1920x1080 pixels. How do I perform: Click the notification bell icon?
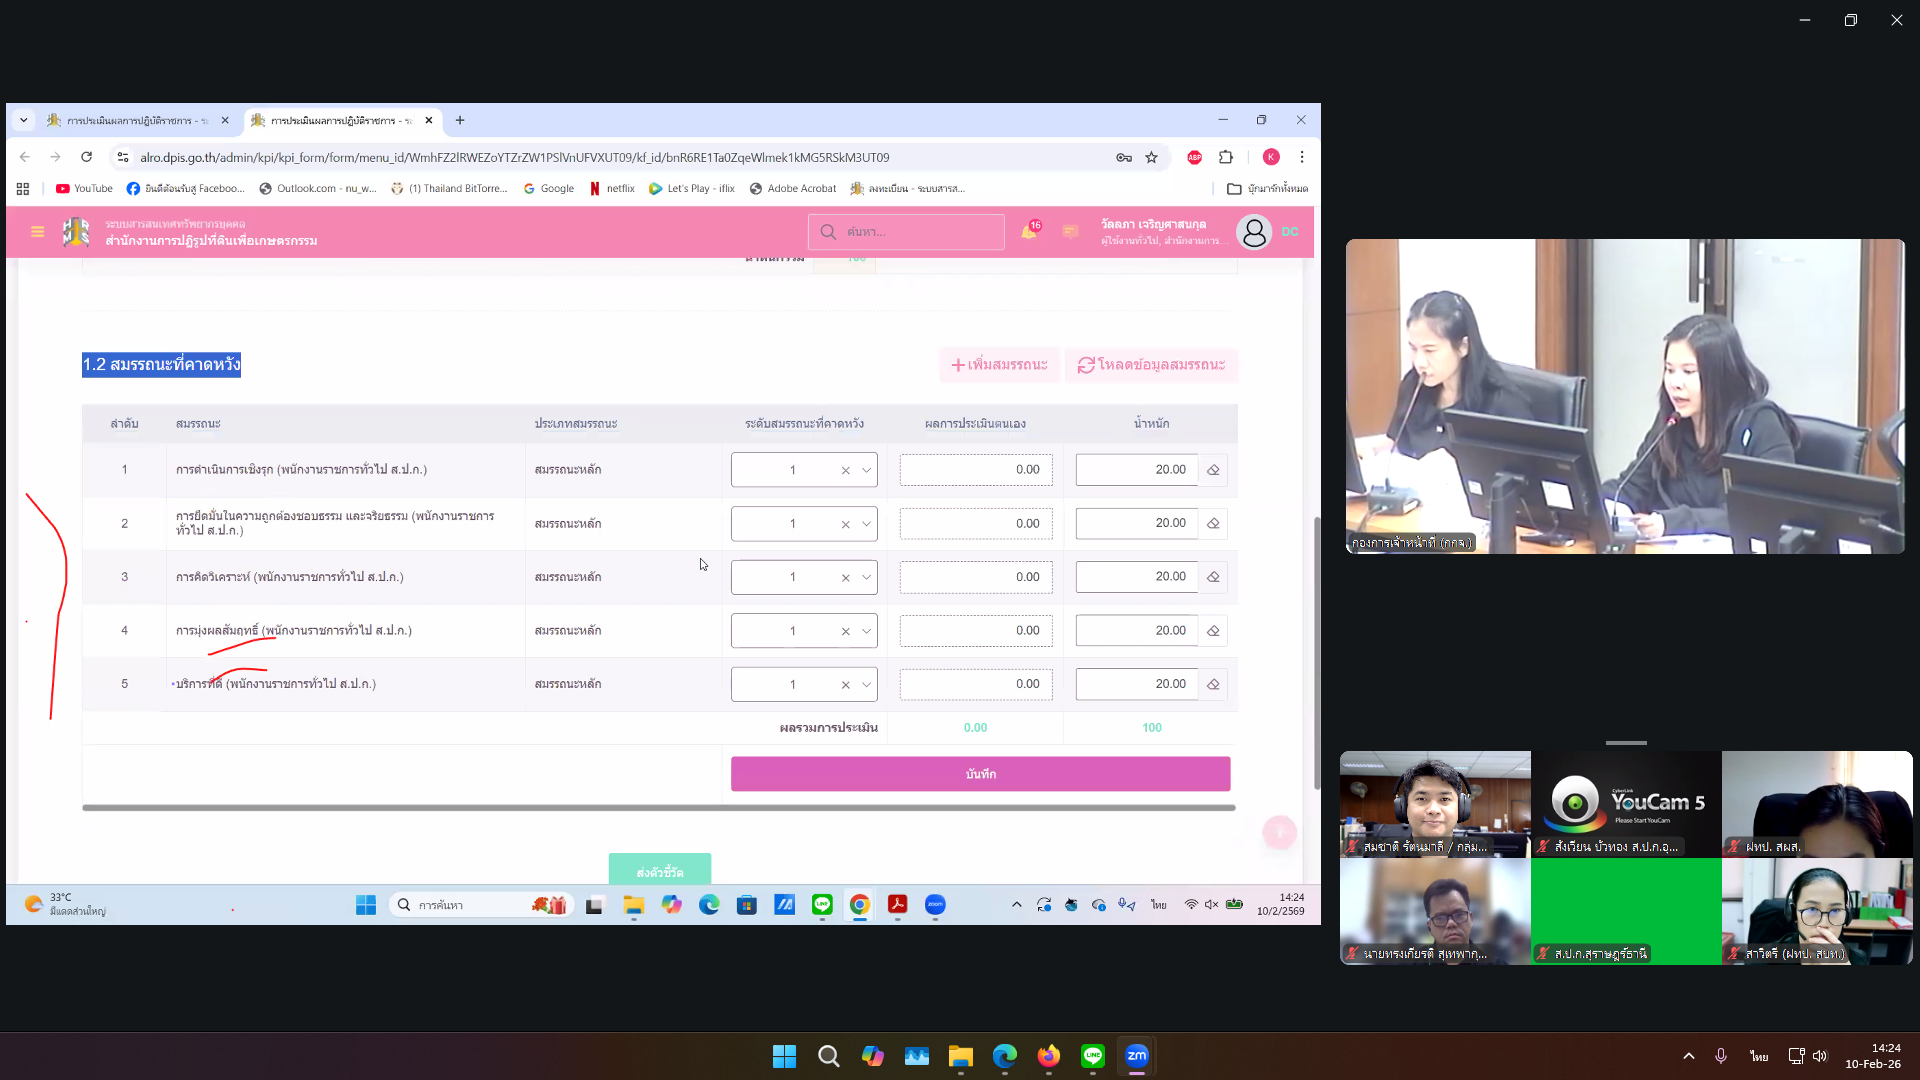tap(1028, 232)
